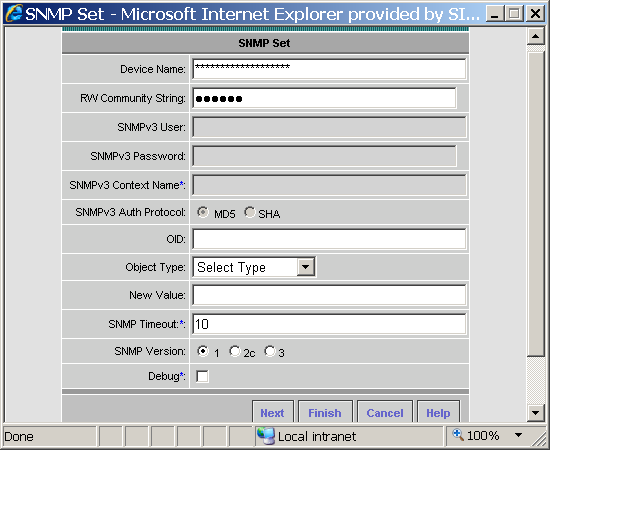Open the Object Type dropdown

tap(253, 267)
